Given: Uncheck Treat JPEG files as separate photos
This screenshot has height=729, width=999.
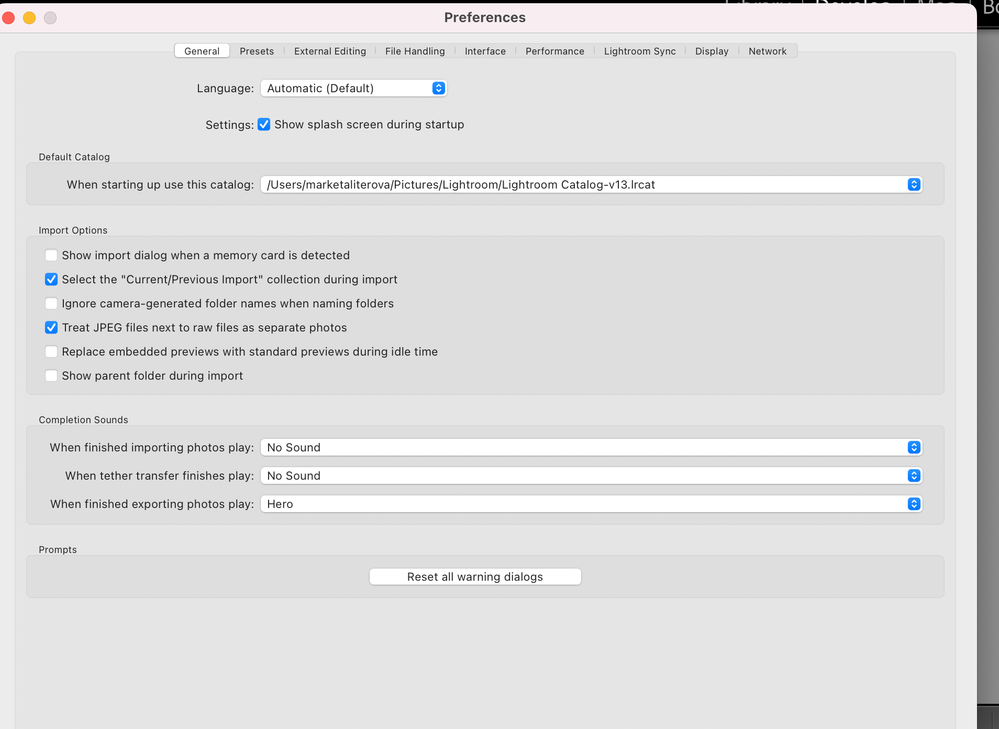Looking at the screenshot, I should click(52, 328).
